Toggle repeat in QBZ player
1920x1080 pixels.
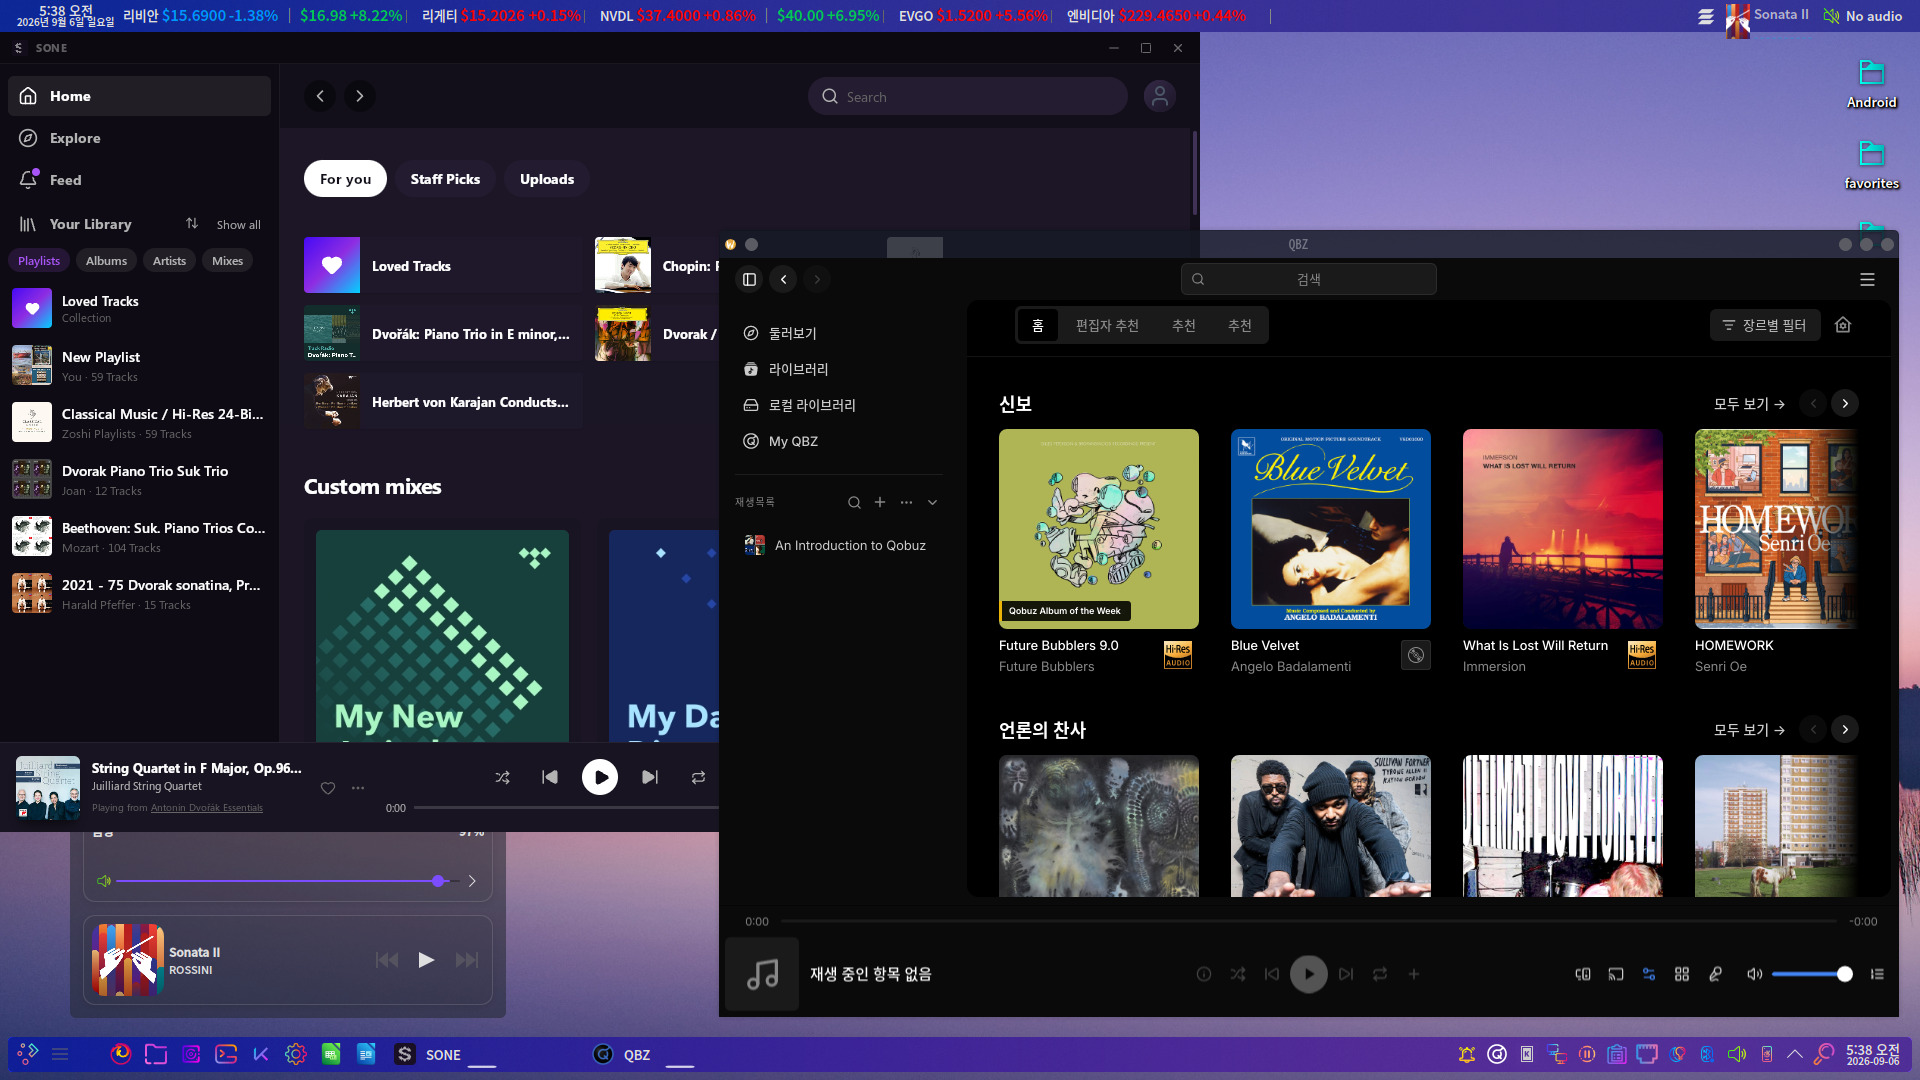coord(1380,974)
